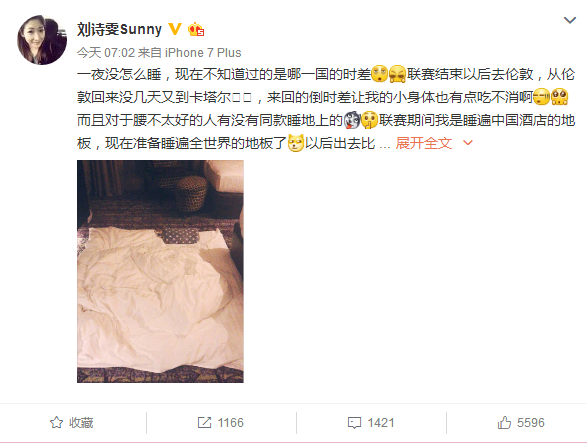Click the 5596 likes count

point(530,423)
